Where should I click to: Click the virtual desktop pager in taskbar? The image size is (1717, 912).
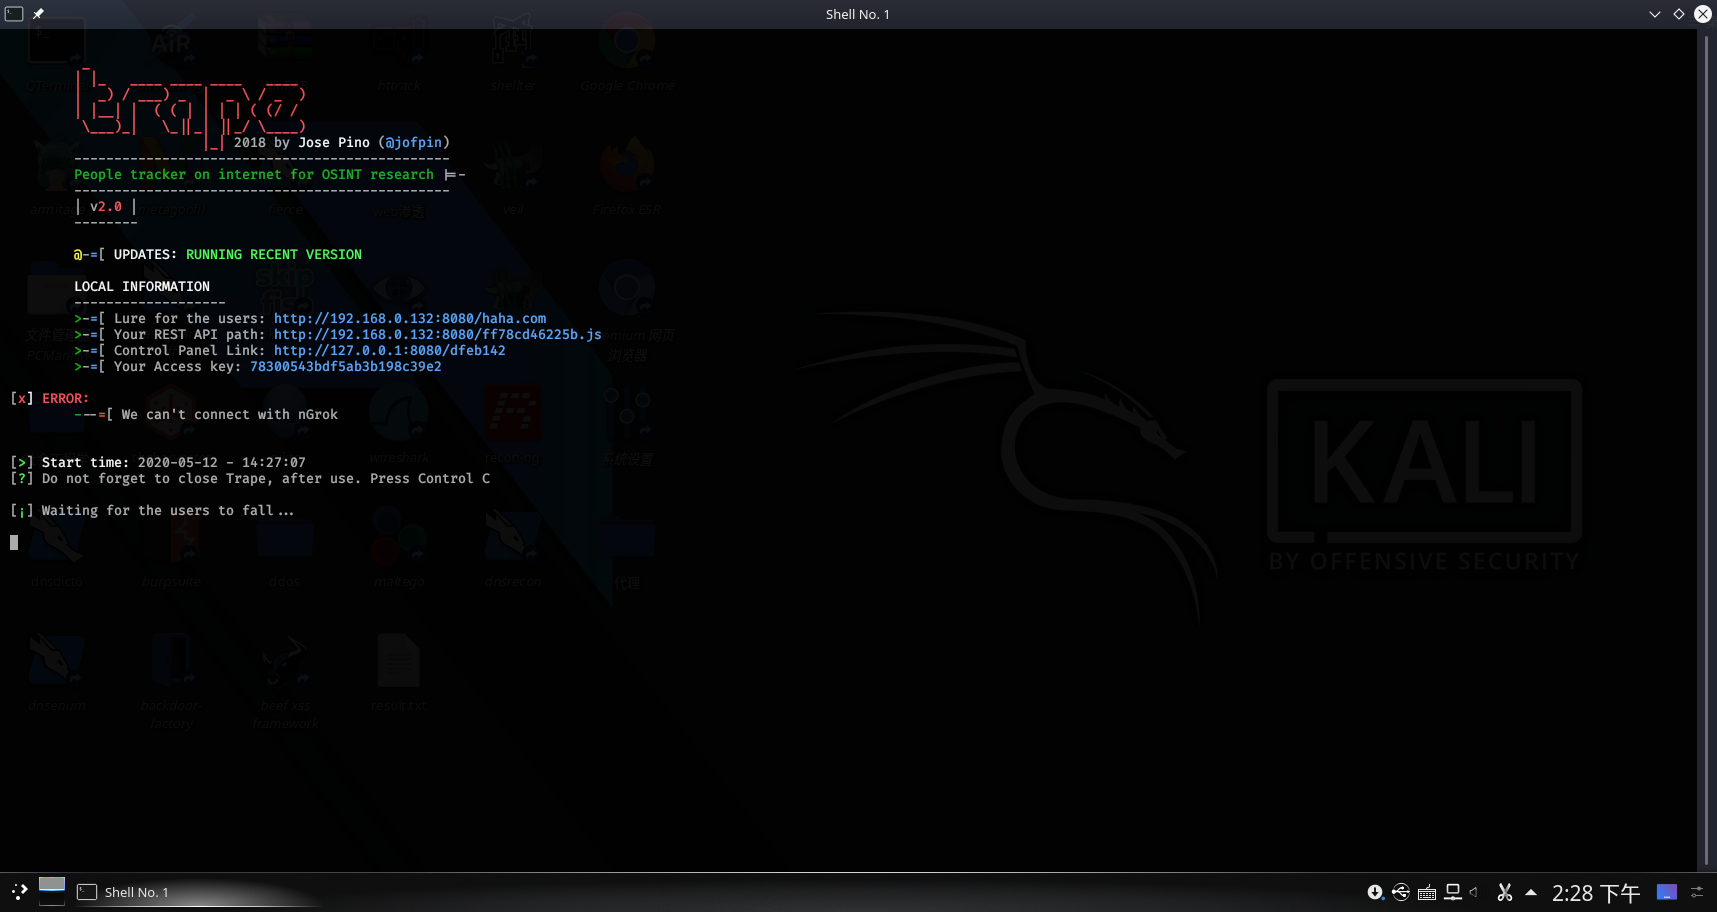pyautogui.click(x=52, y=891)
